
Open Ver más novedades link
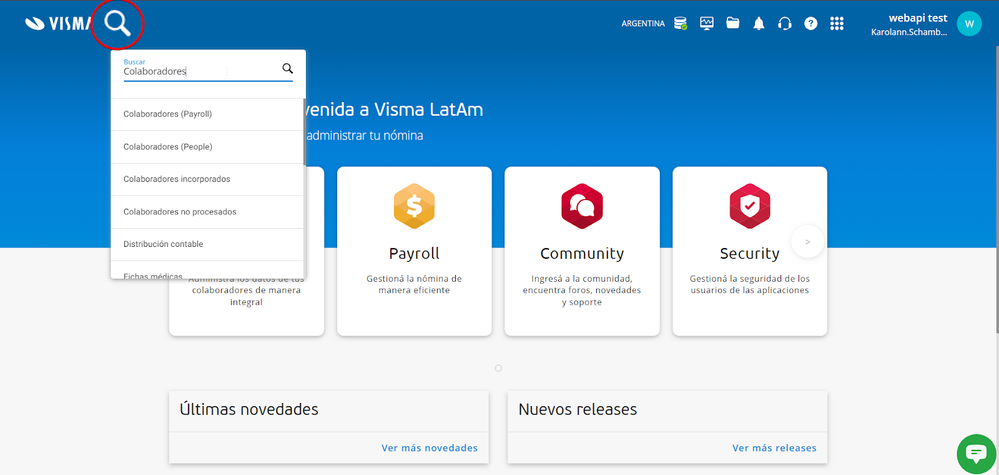pos(429,448)
